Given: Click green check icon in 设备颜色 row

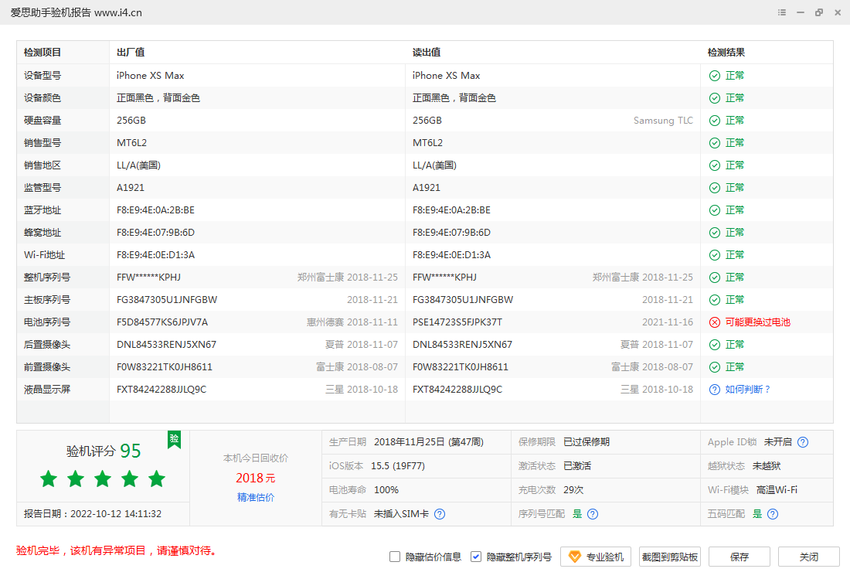Looking at the screenshot, I should tap(714, 98).
